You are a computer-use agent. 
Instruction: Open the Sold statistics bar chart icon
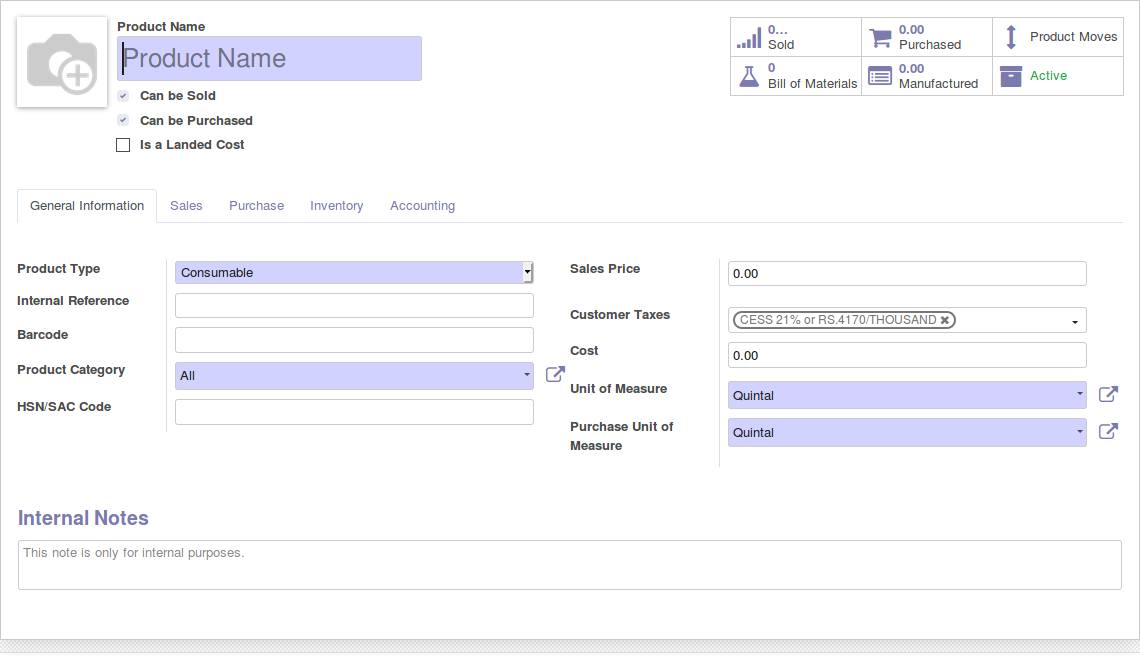pyautogui.click(x=748, y=38)
